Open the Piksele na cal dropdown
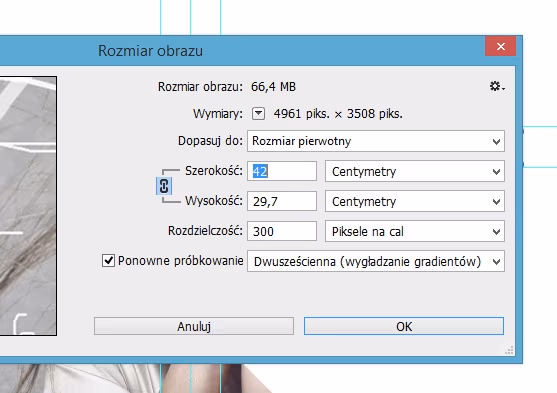Screen dimensions: 557x393 [415, 231]
